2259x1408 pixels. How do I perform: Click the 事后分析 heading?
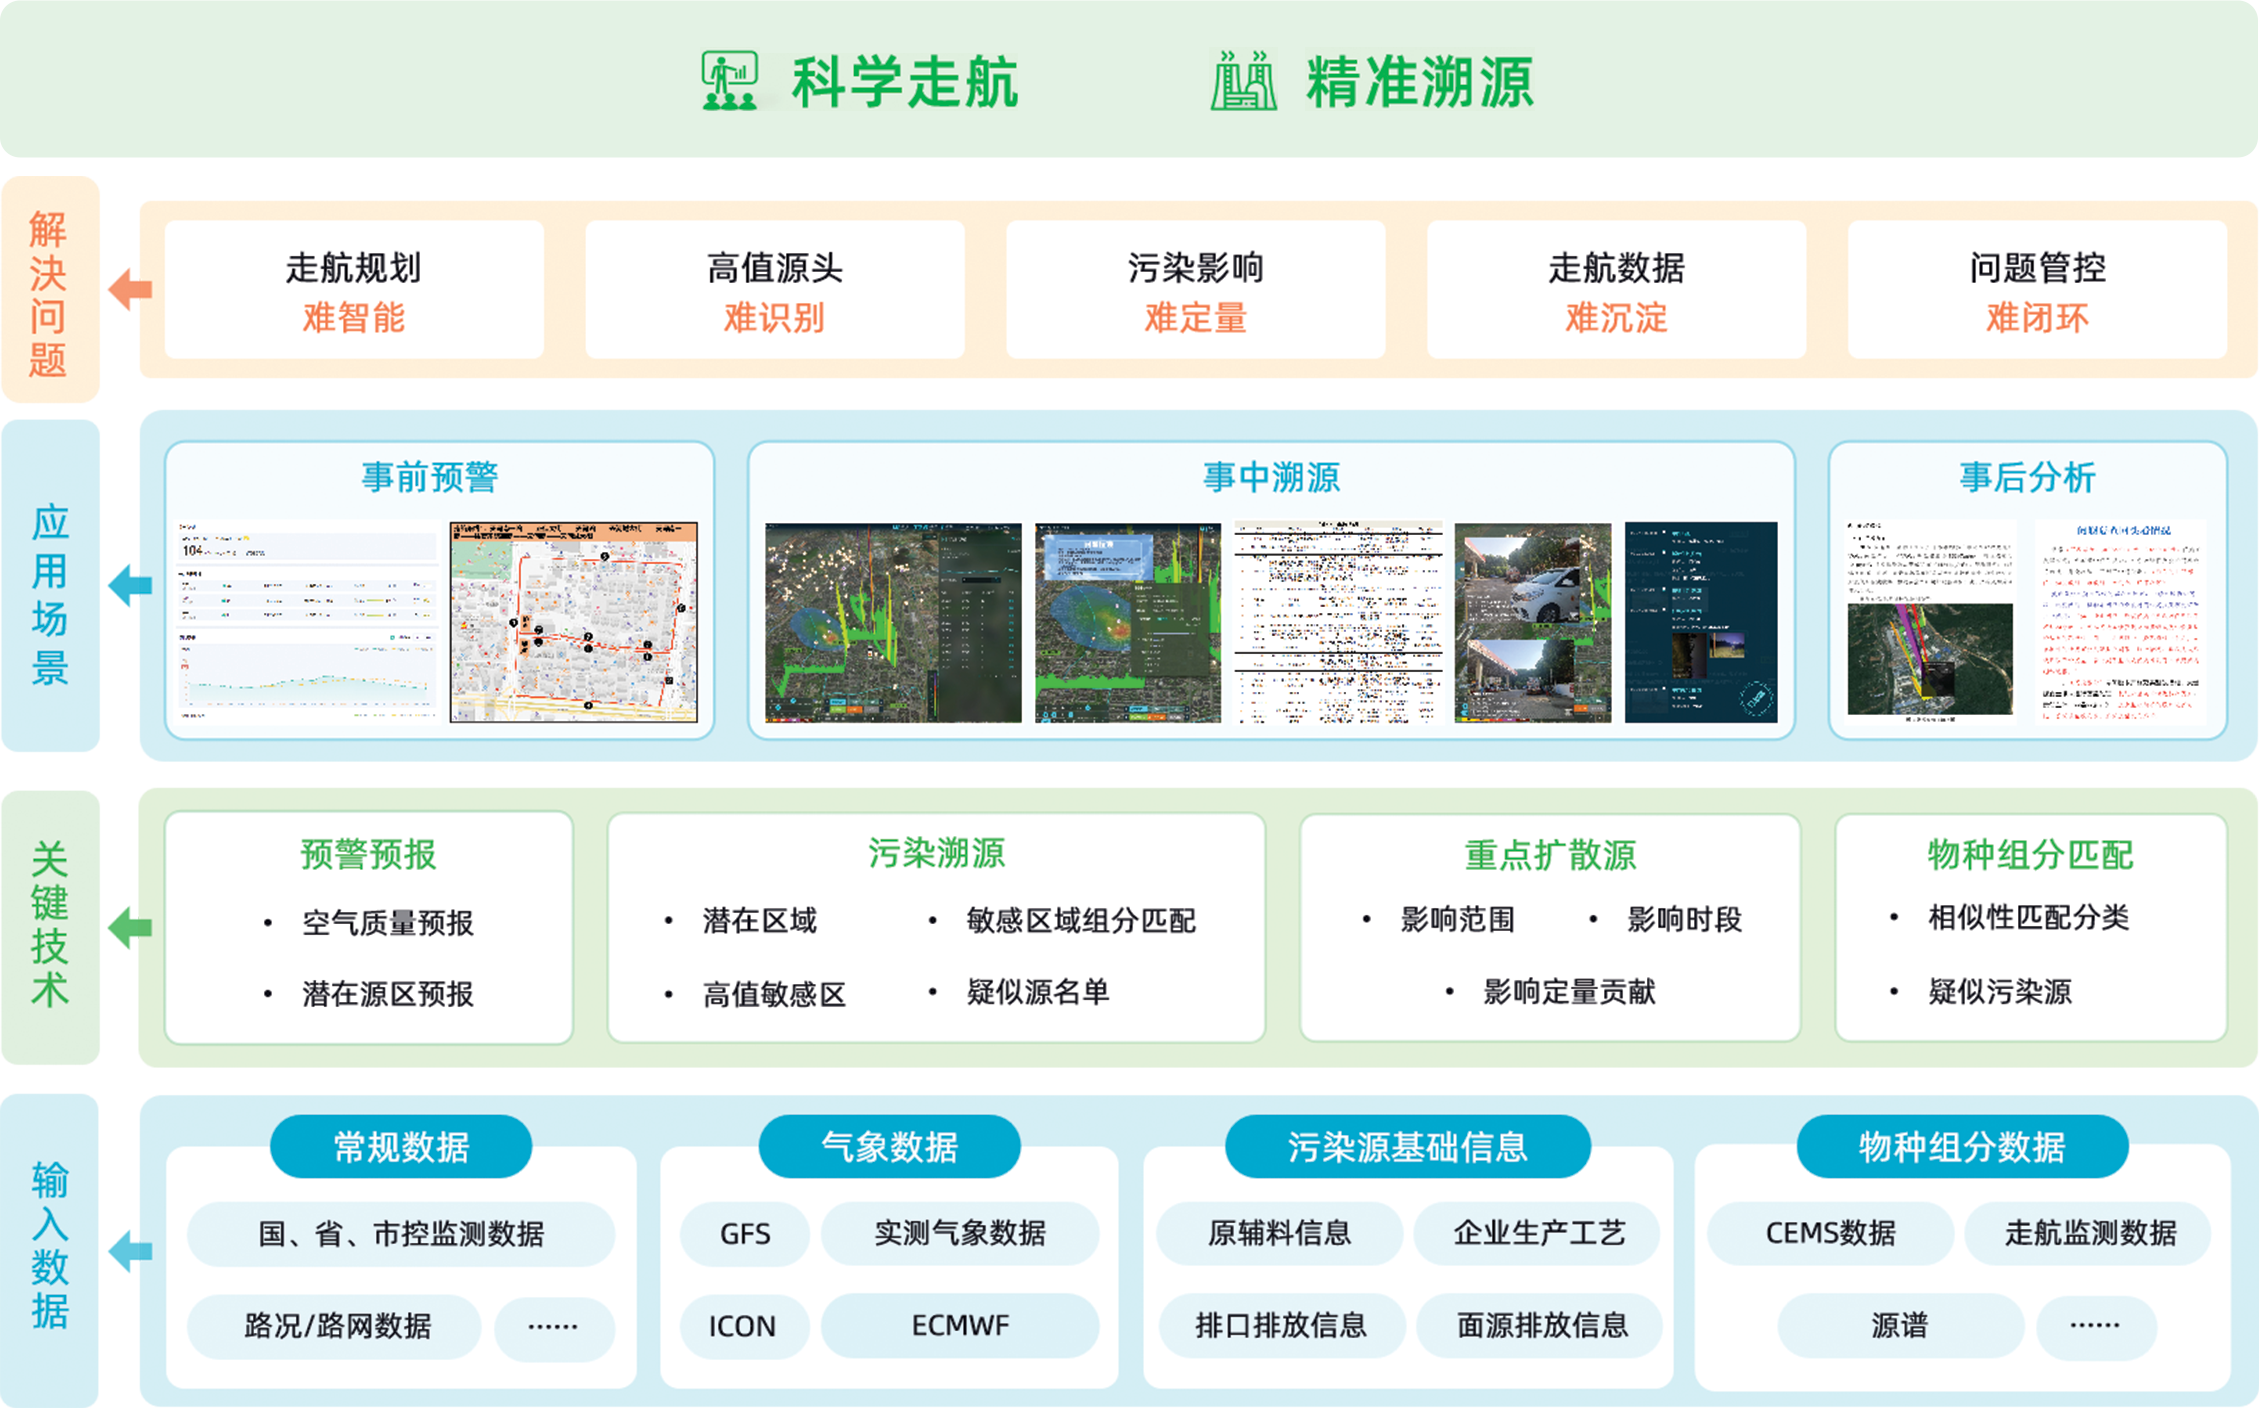[x=2027, y=477]
